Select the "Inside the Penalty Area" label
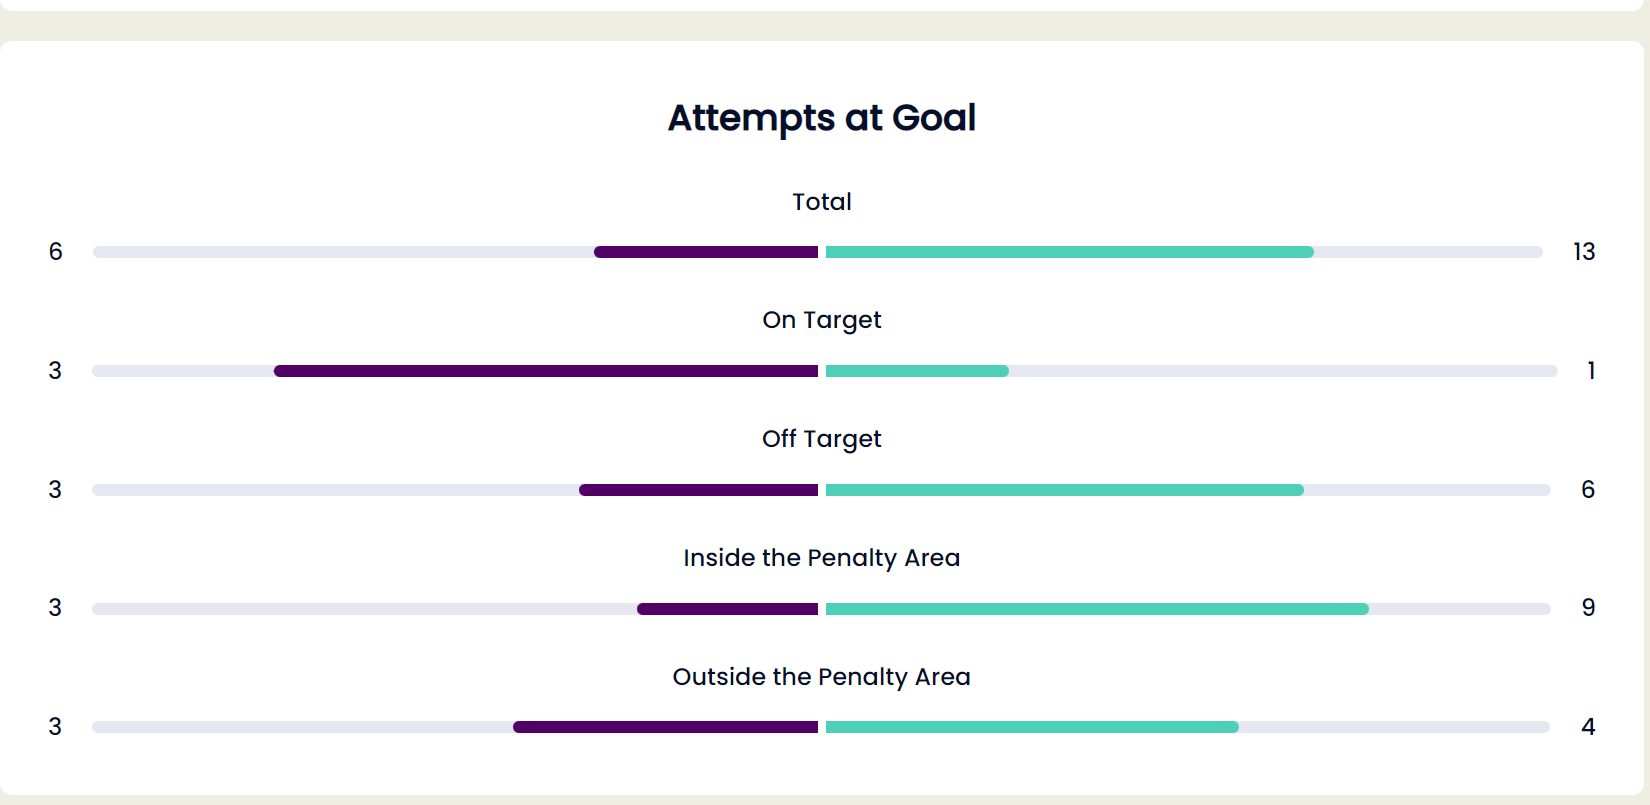 click(x=822, y=558)
